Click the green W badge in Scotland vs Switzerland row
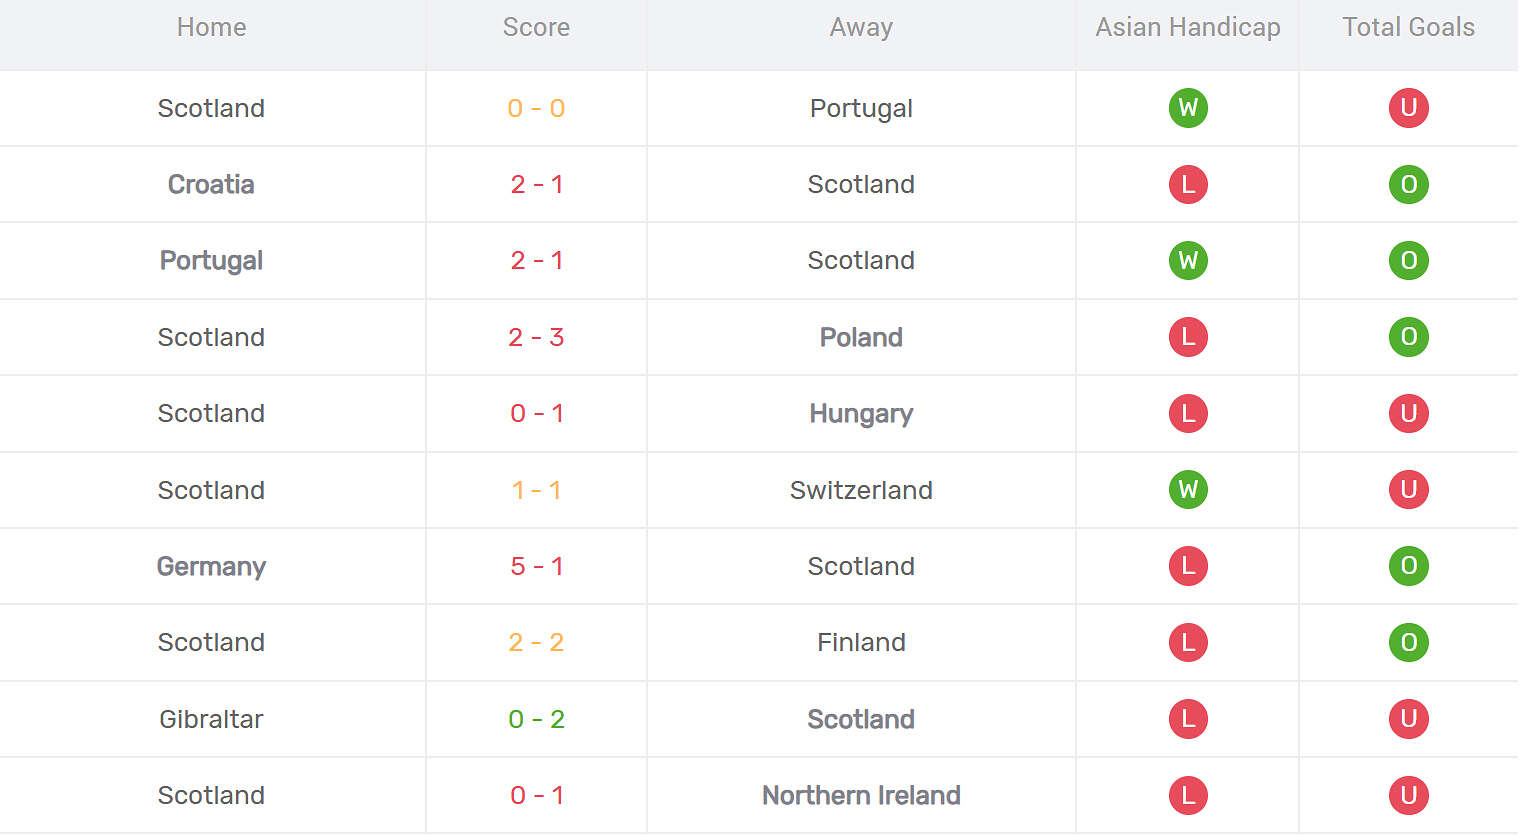This screenshot has width=1521, height=835. click(x=1188, y=490)
